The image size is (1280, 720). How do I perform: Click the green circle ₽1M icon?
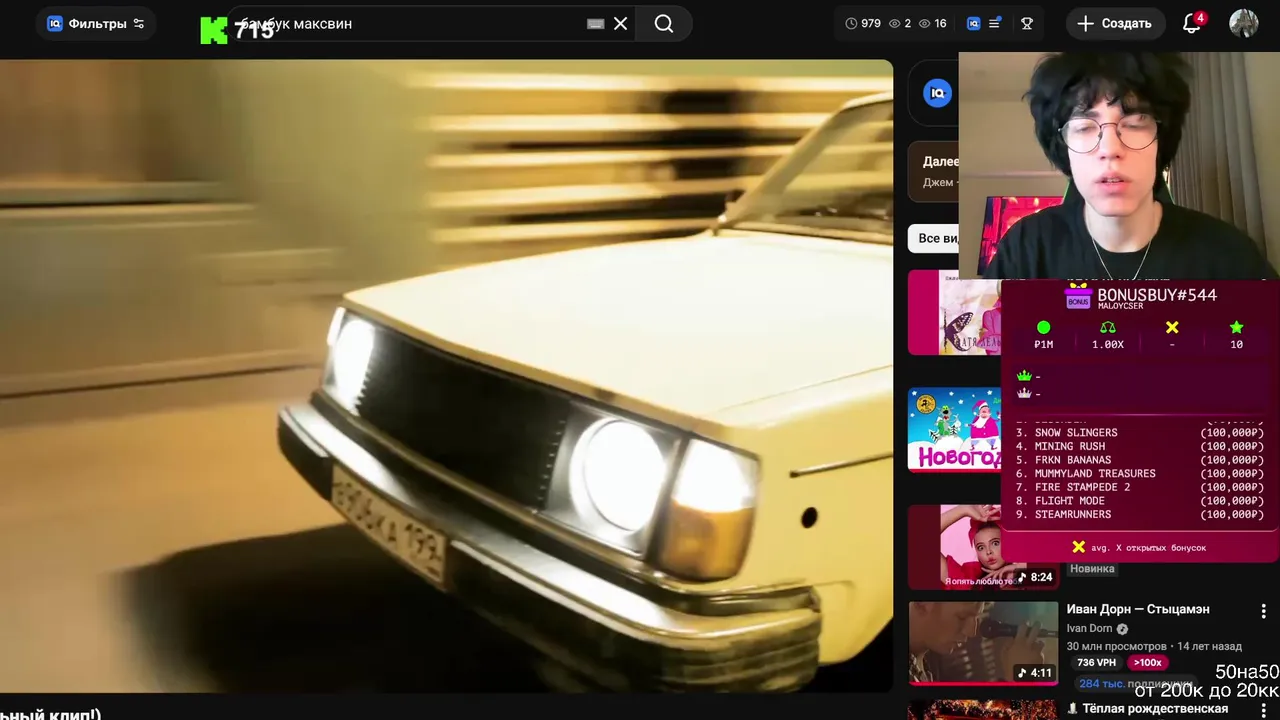[x=1043, y=327]
